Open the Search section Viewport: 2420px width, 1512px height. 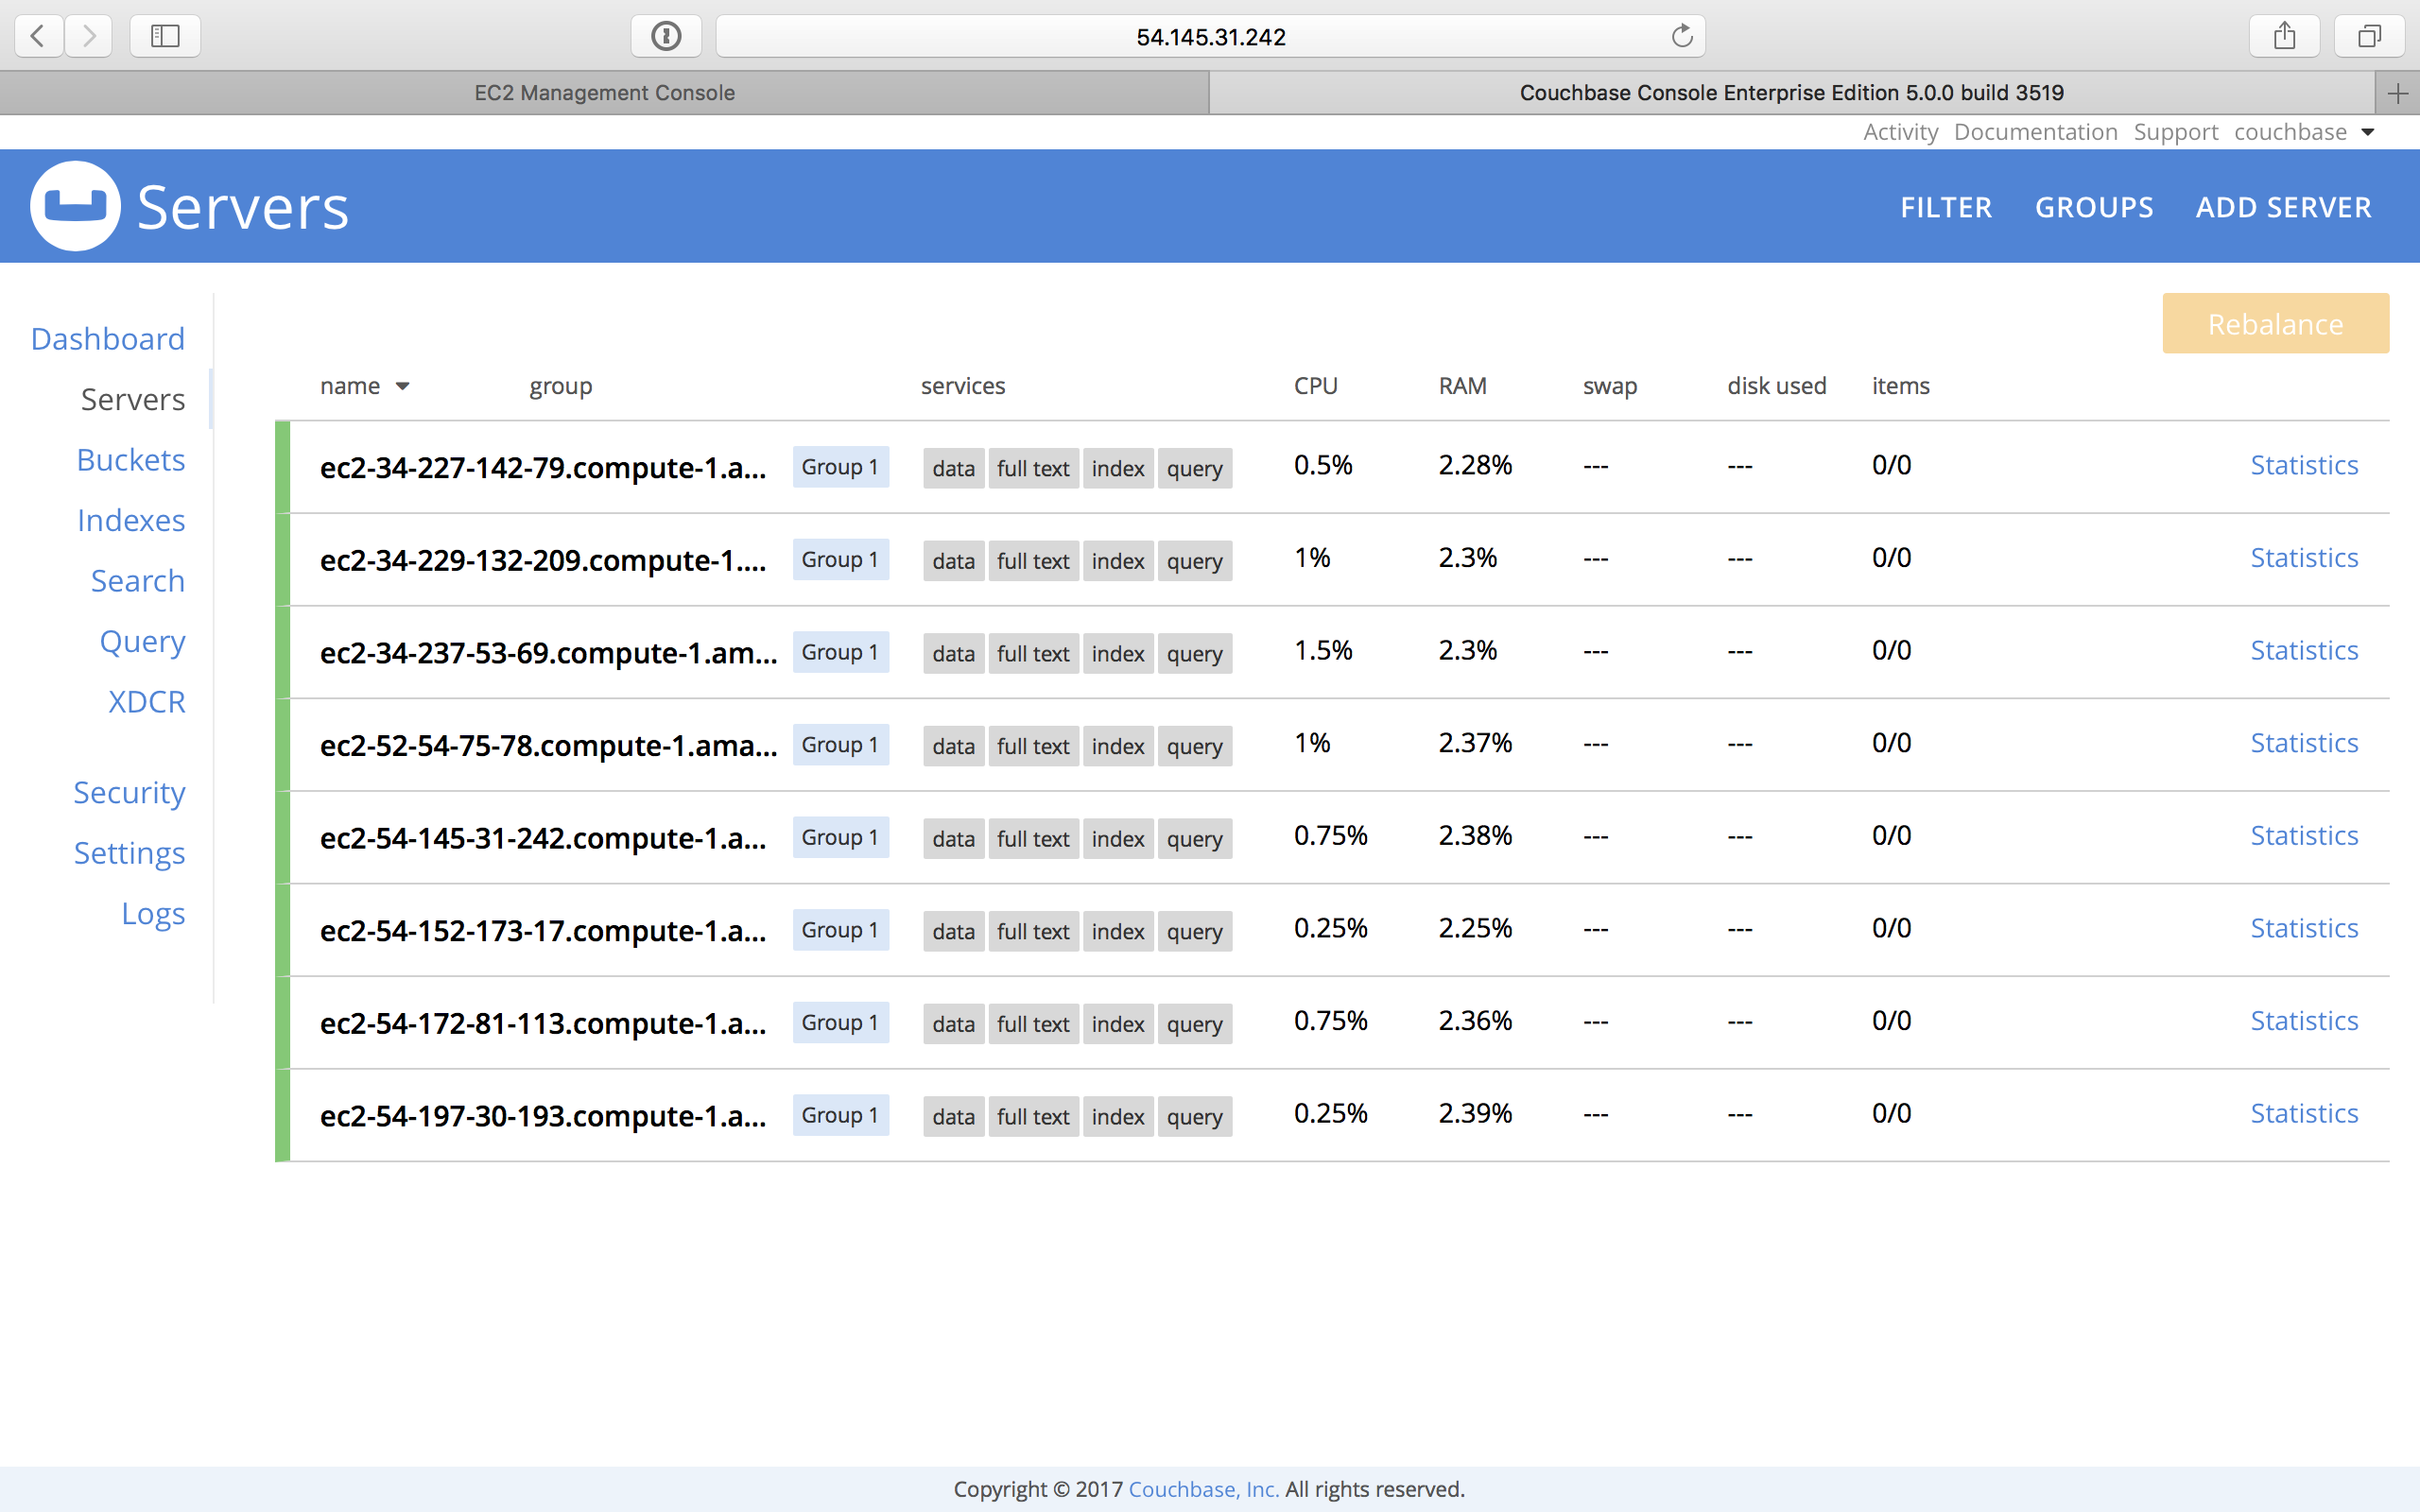coord(138,580)
